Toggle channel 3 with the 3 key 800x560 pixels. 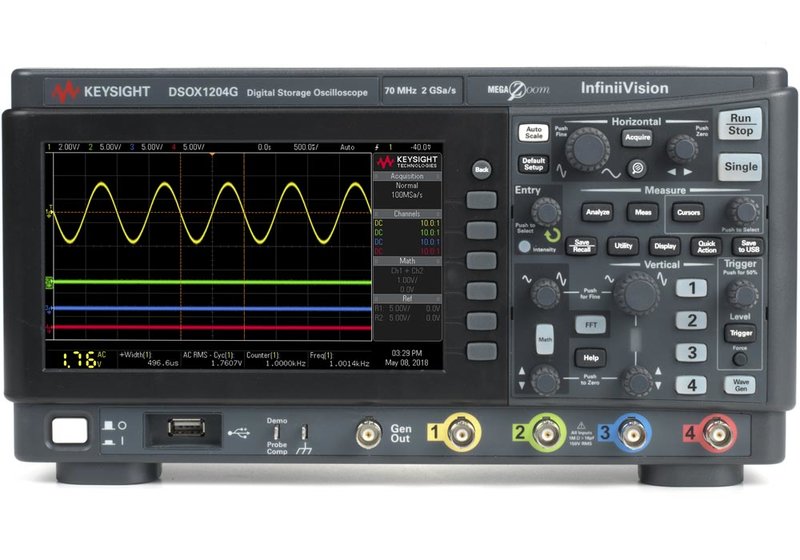[691, 352]
